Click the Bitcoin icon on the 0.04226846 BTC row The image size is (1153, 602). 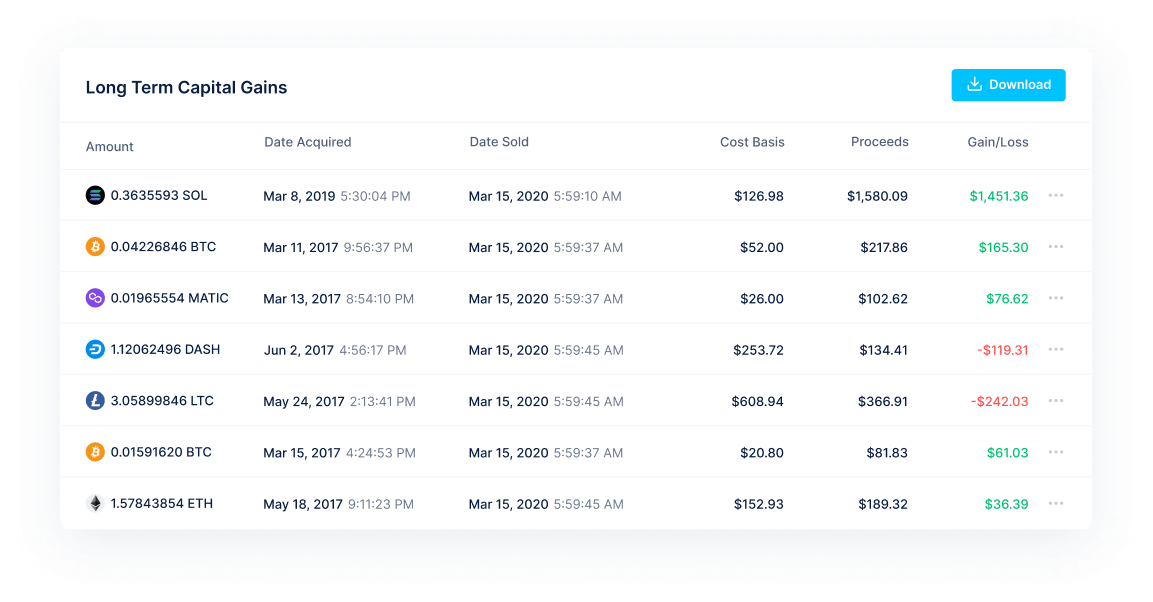click(95, 246)
